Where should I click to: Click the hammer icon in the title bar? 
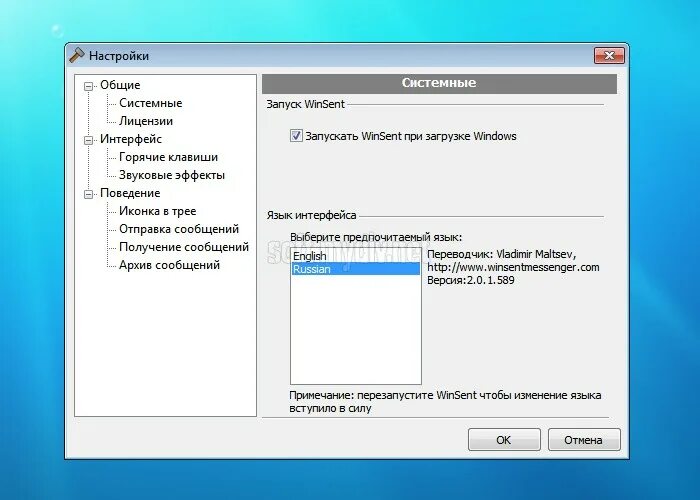(77, 55)
